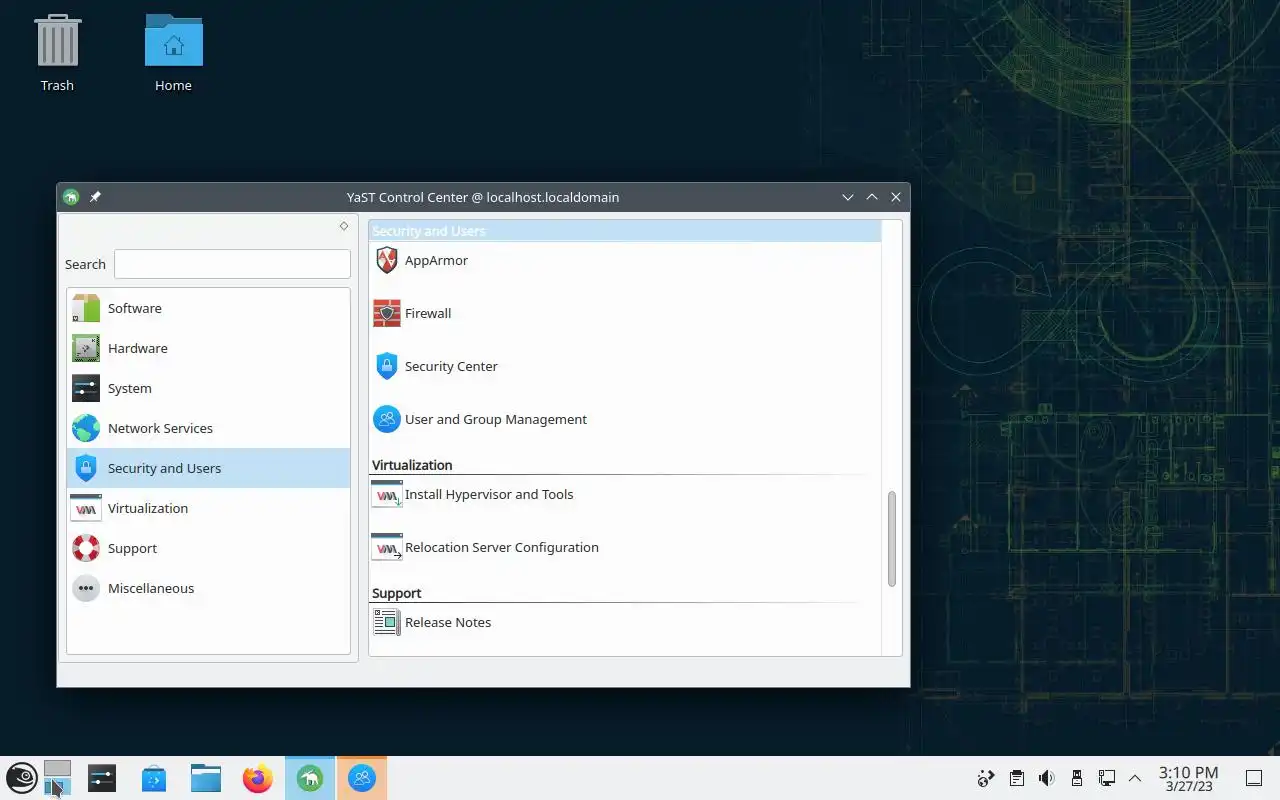This screenshot has width=1280, height=800.
Task: Expand hidden system tray icons arrow
Action: coord(1135,778)
